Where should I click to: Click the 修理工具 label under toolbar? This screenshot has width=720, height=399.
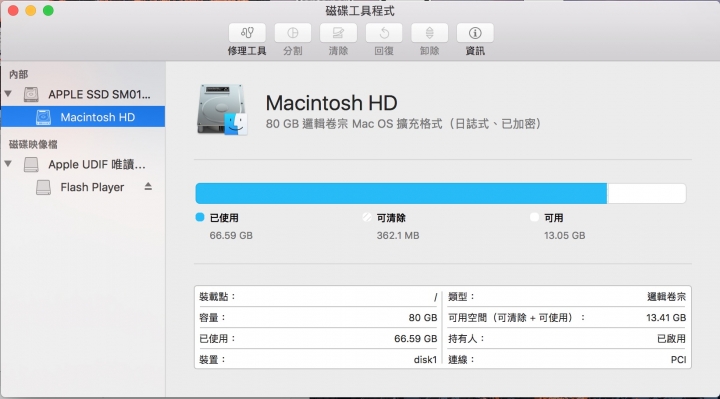coord(247,51)
